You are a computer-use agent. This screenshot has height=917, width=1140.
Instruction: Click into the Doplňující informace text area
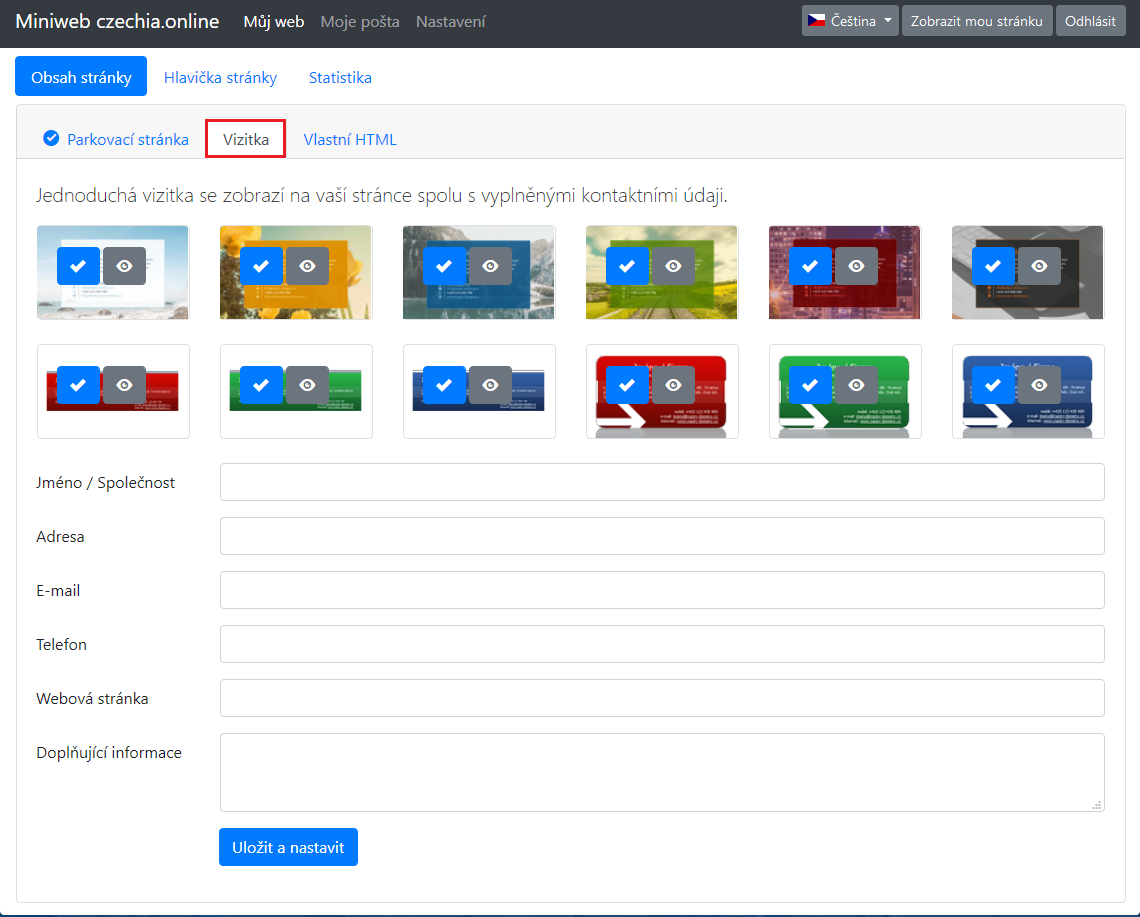tap(662, 772)
